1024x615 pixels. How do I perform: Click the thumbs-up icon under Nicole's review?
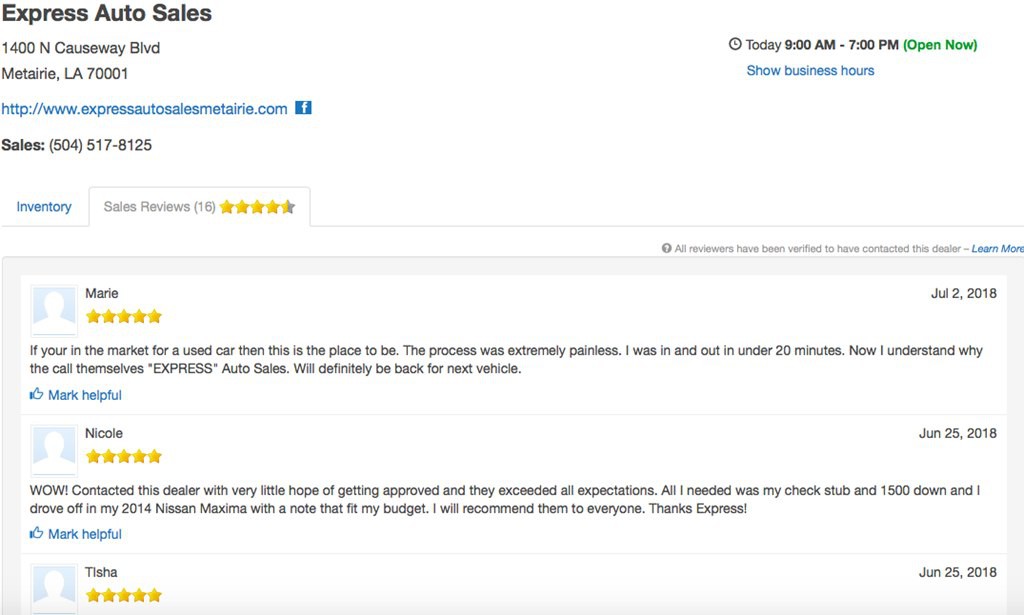[37, 533]
